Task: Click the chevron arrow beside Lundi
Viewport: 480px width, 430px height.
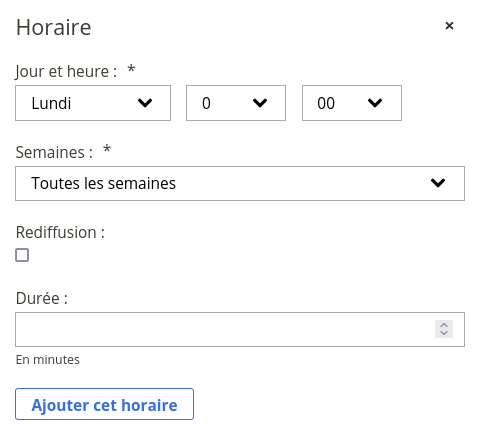Action: pyautogui.click(x=145, y=103)
